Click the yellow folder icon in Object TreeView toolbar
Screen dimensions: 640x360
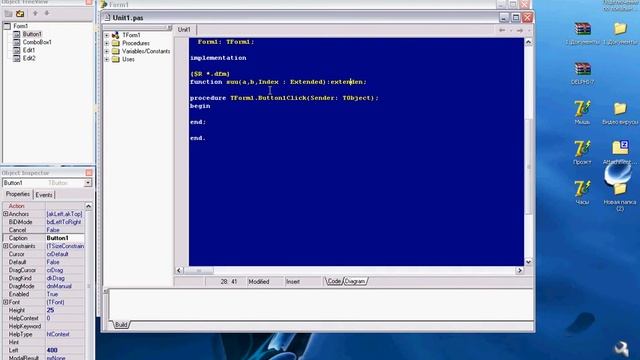(20, 13)
